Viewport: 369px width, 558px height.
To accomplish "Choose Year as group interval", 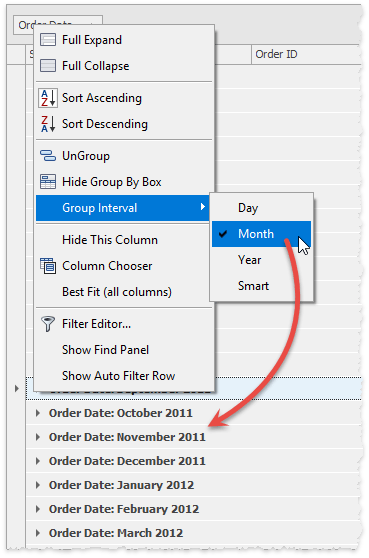I will point(261,260).
